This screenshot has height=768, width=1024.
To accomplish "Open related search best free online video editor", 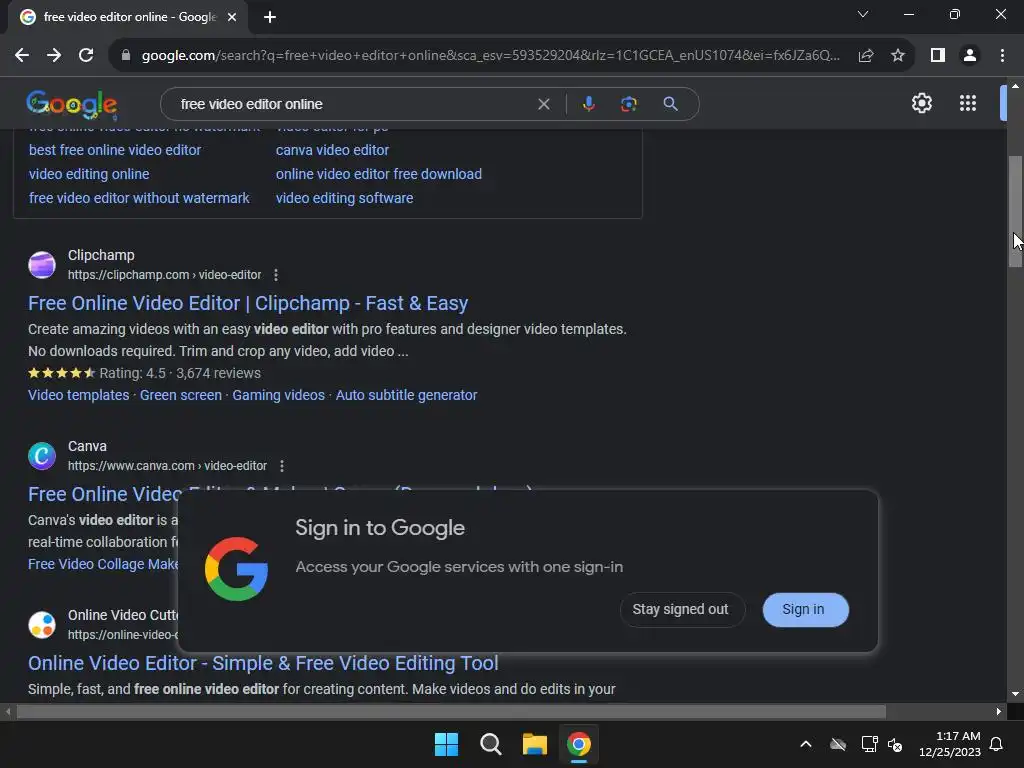I will [115, 150].
